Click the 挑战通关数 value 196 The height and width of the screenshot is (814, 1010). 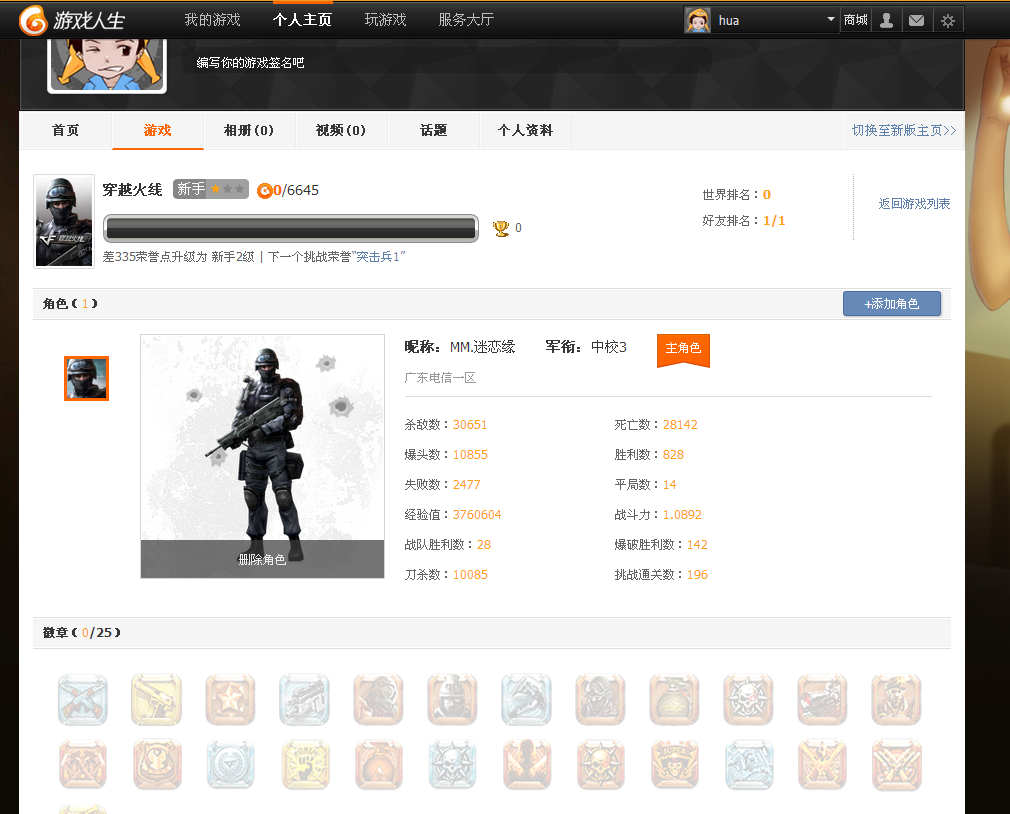pyautogui.click(x=697, y=574)
